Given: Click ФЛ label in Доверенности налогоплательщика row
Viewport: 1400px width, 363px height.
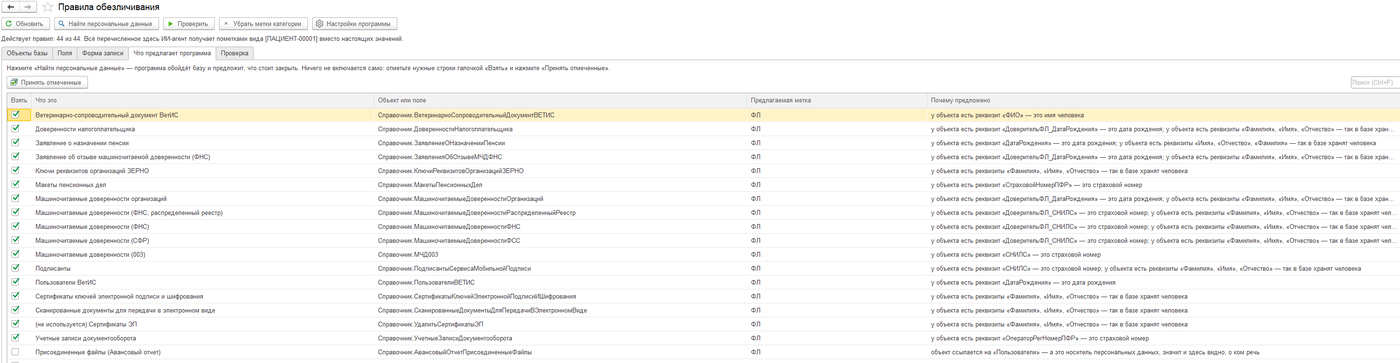Looking at the screenshot, I should [x=755, y=129].
